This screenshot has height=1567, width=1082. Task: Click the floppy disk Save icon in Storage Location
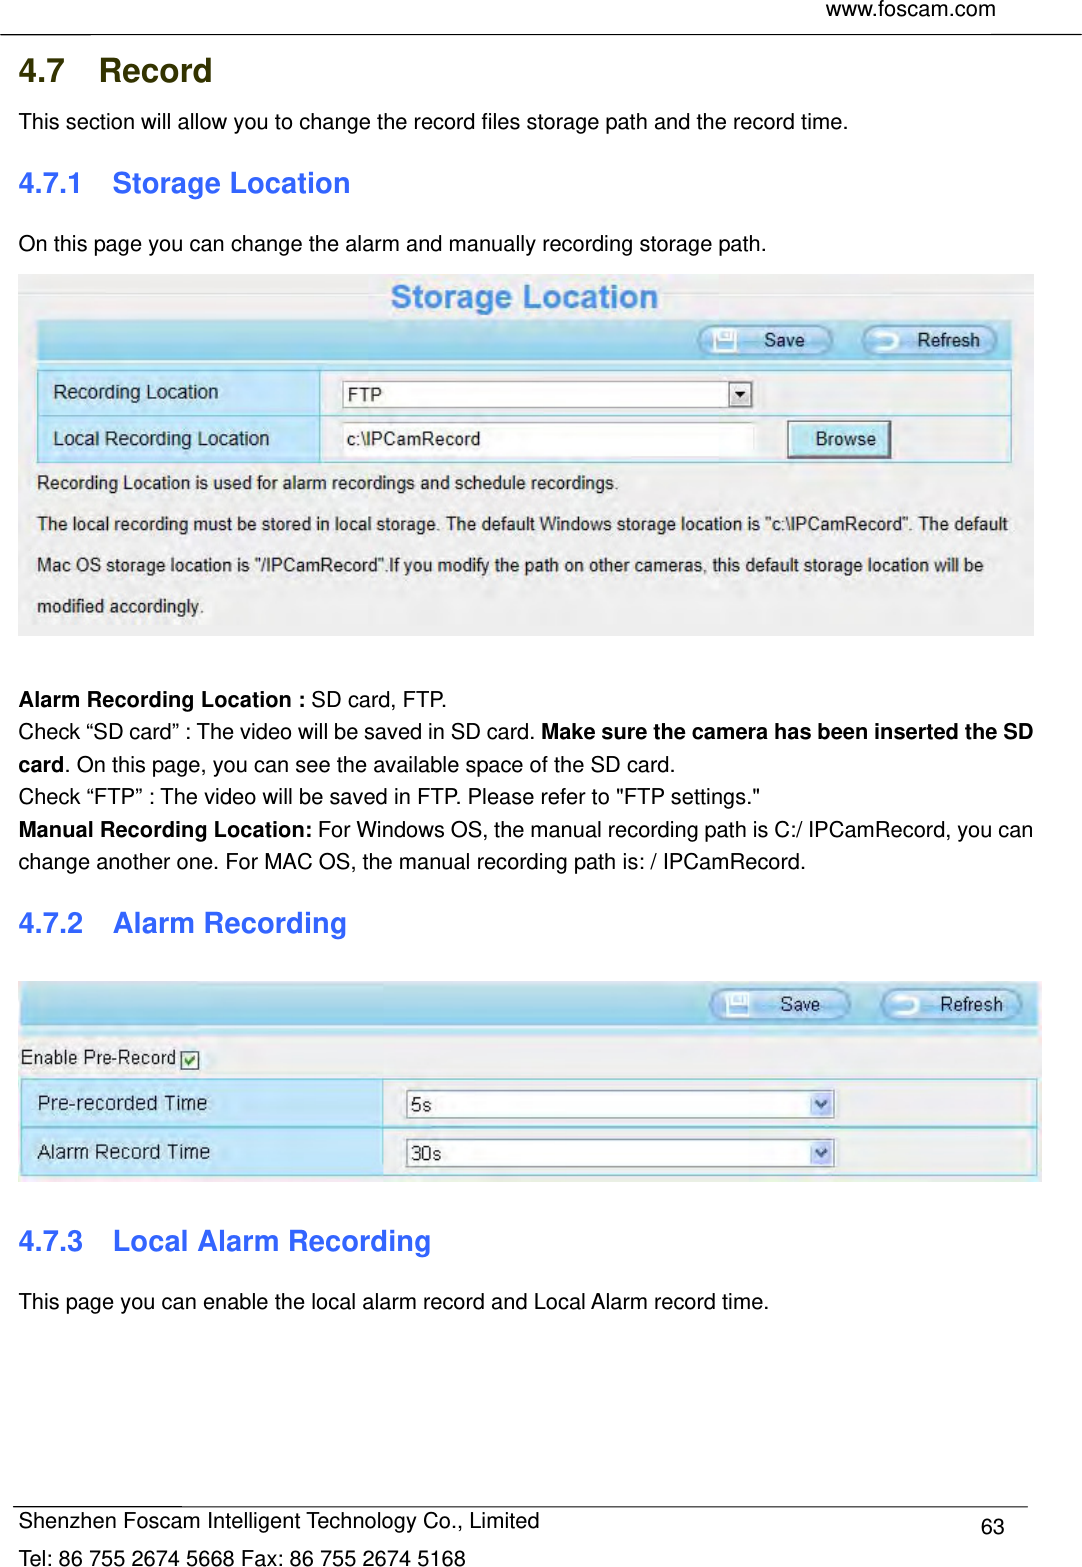[x=724, y=340]
